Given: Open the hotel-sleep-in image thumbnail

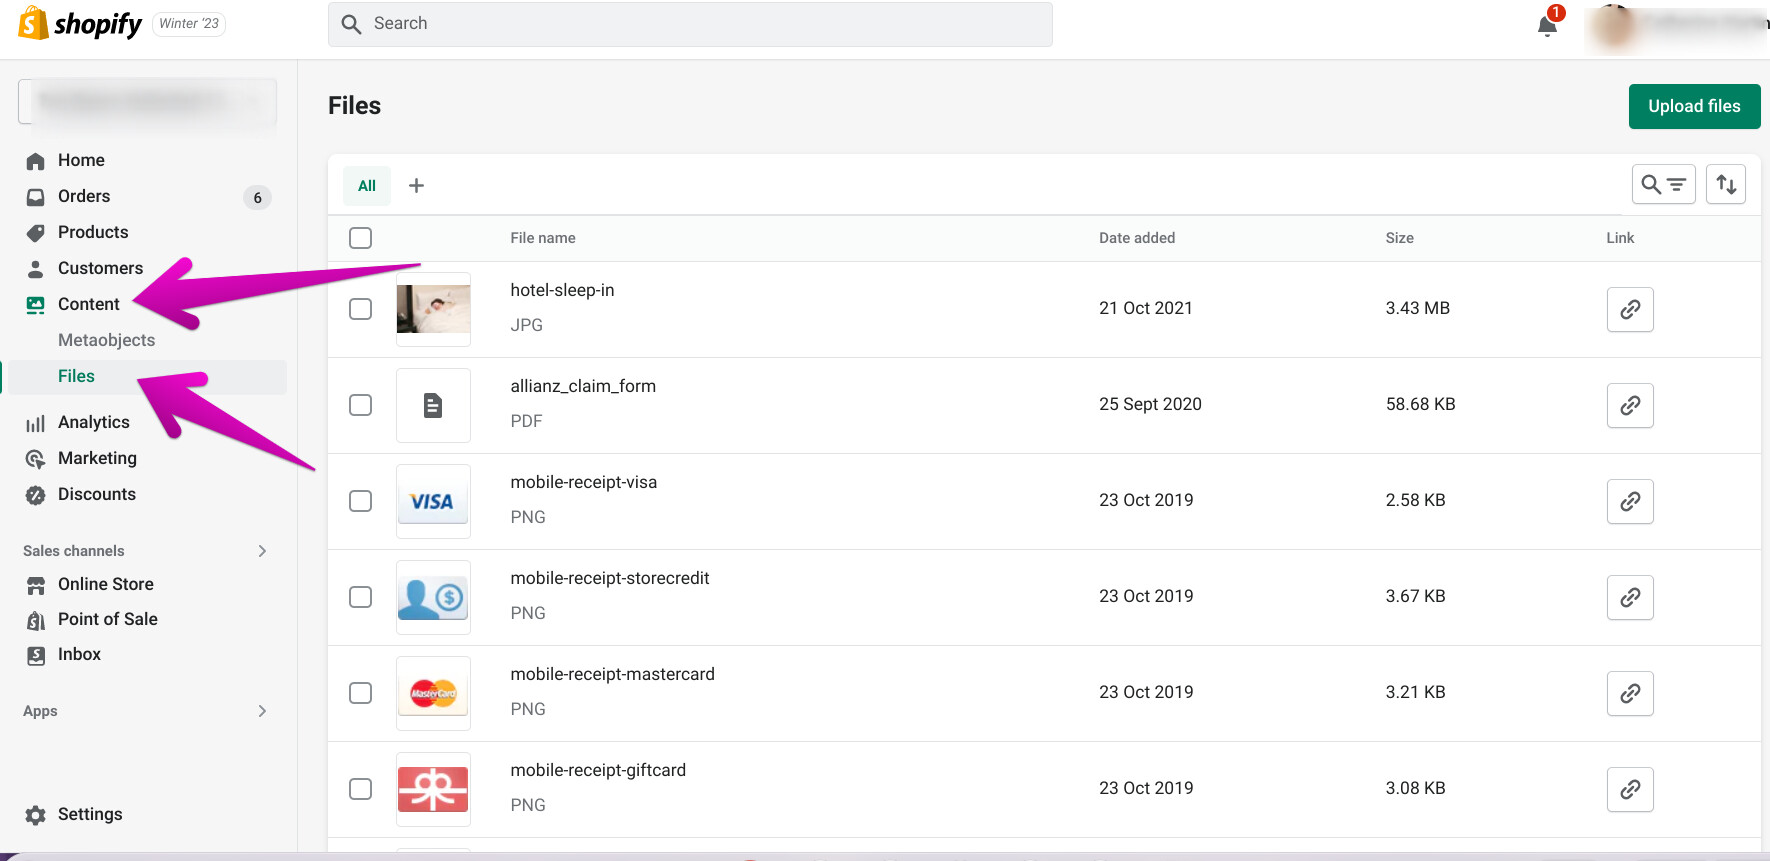Looking at the screenshot, I should 433,309.
